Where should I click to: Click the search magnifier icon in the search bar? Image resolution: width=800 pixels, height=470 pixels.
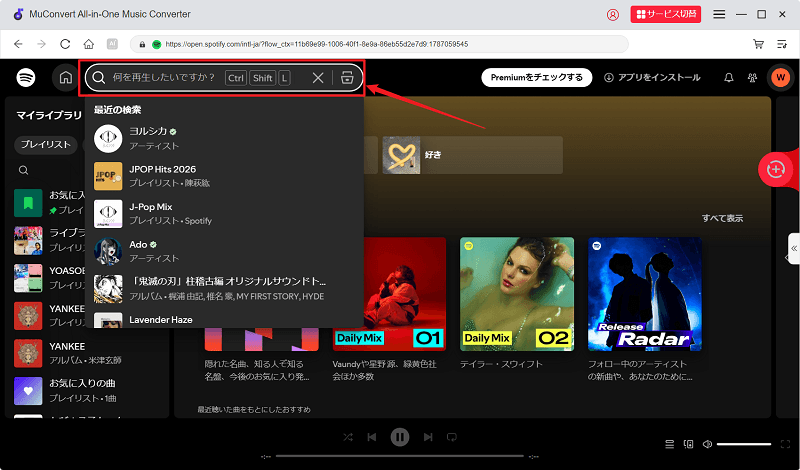(99, 78)
